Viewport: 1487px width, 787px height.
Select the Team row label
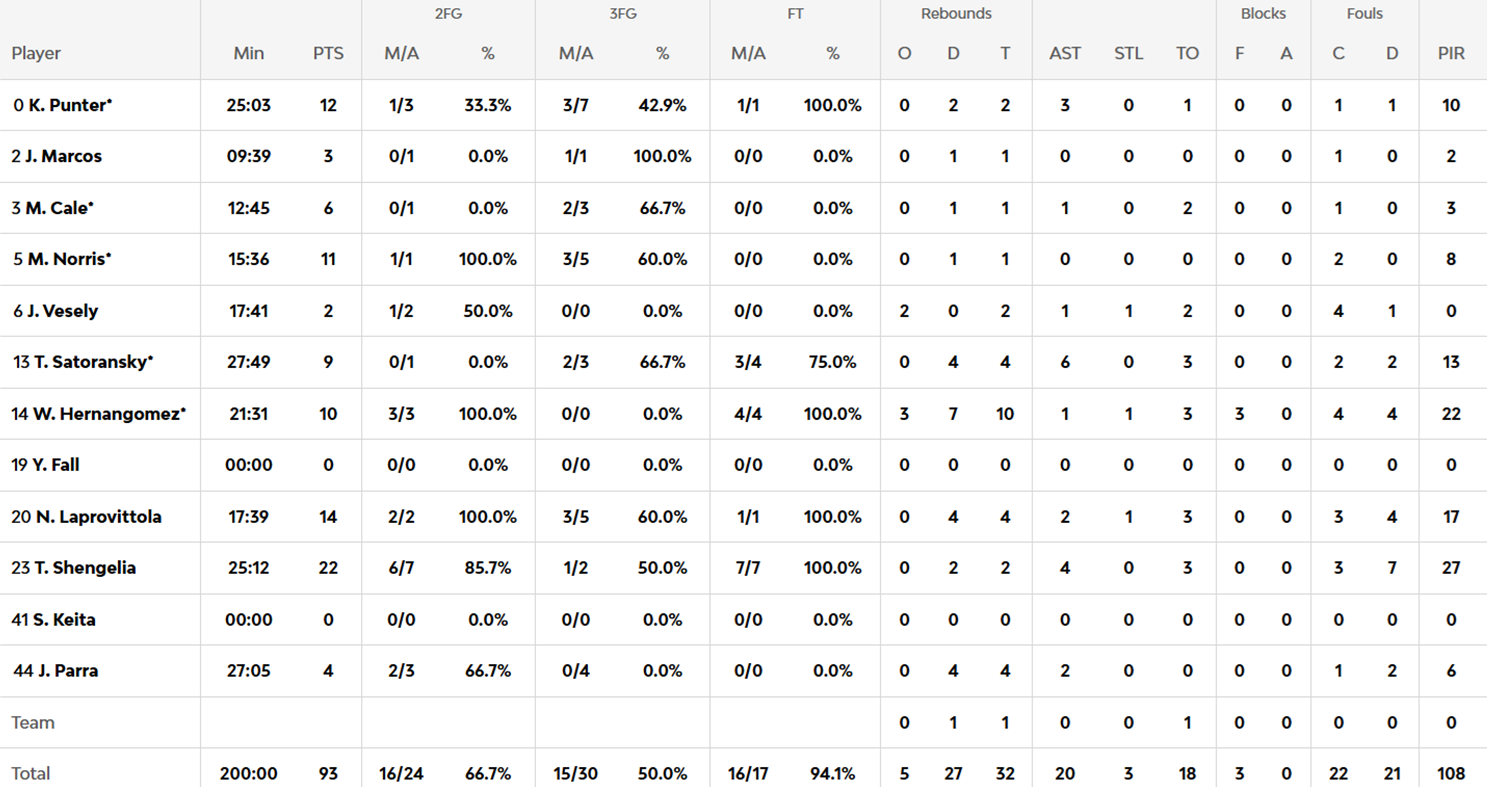coord(33,723)
